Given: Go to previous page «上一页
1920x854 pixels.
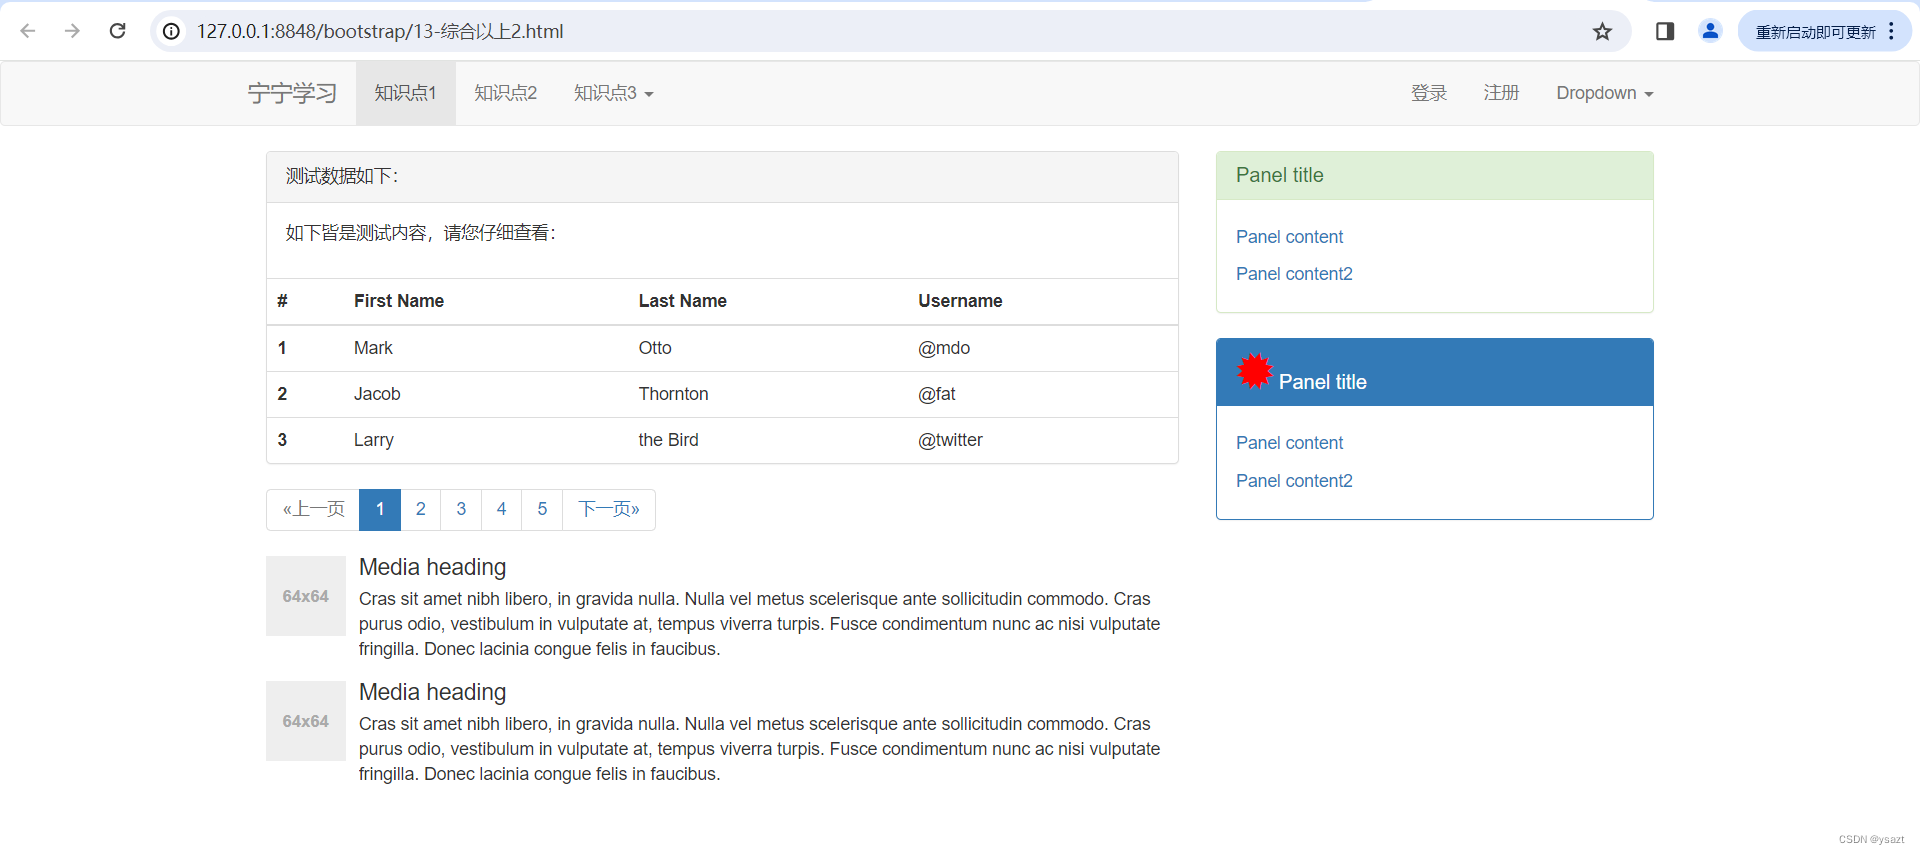Looking at the screenshot, I should coord(313,509).
